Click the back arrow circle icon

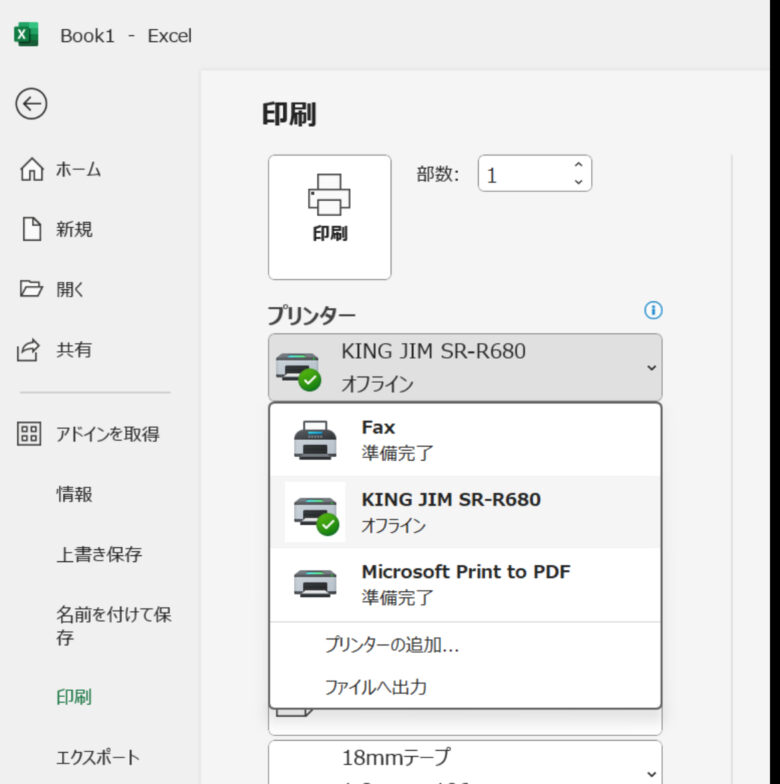coord(31,104)
